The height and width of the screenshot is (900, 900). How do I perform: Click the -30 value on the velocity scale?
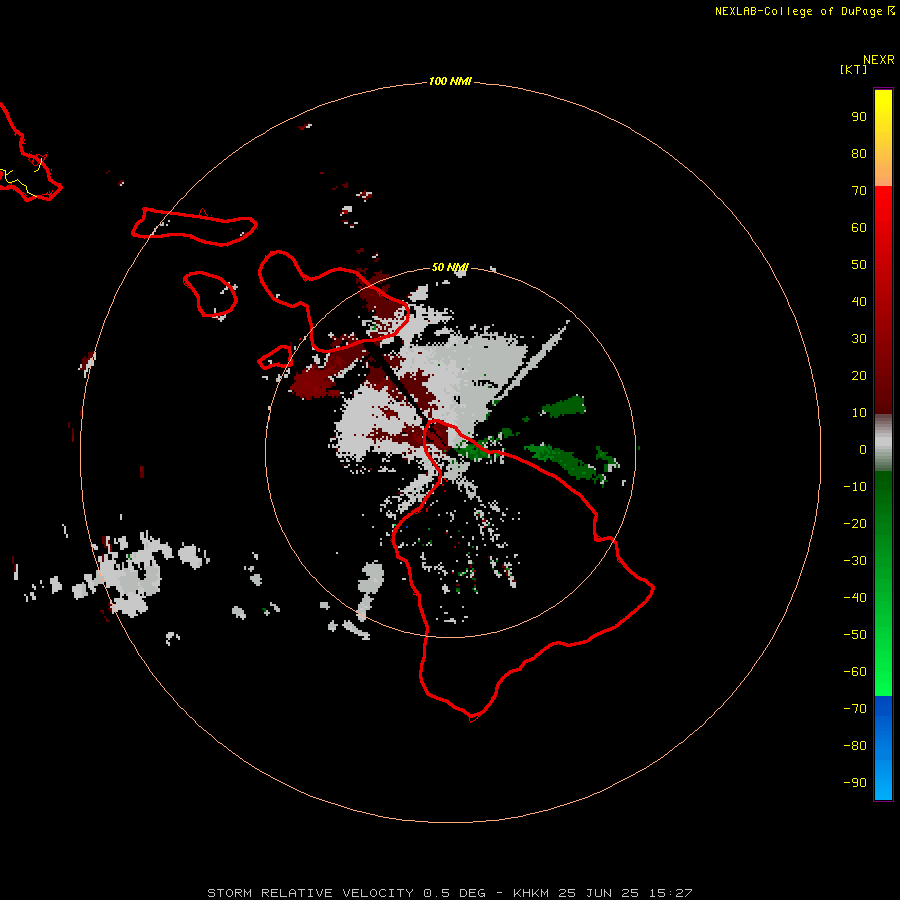855,561
